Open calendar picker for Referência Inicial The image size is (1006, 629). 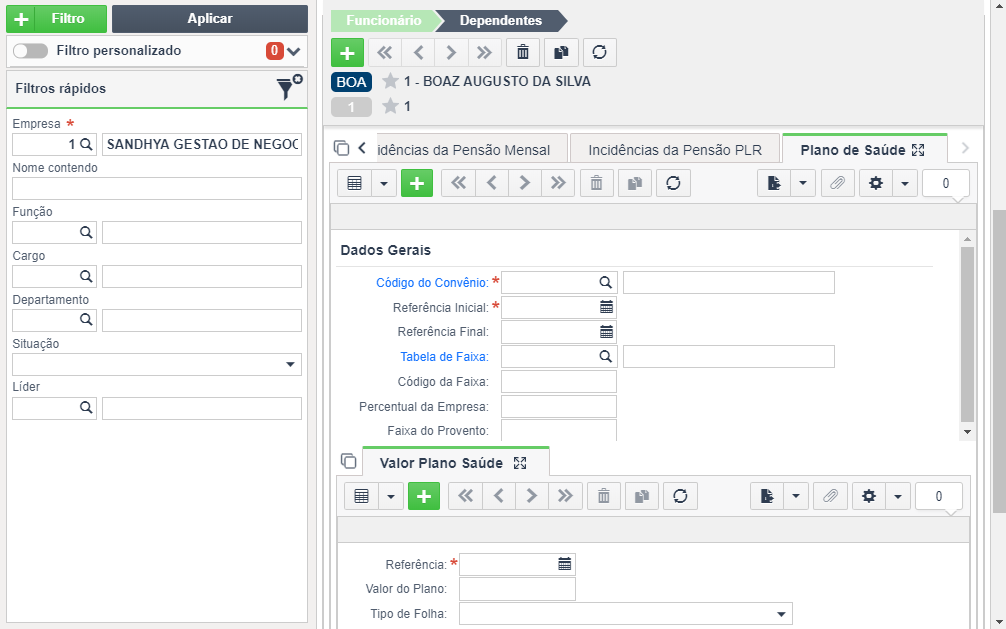tap(606, 307)
